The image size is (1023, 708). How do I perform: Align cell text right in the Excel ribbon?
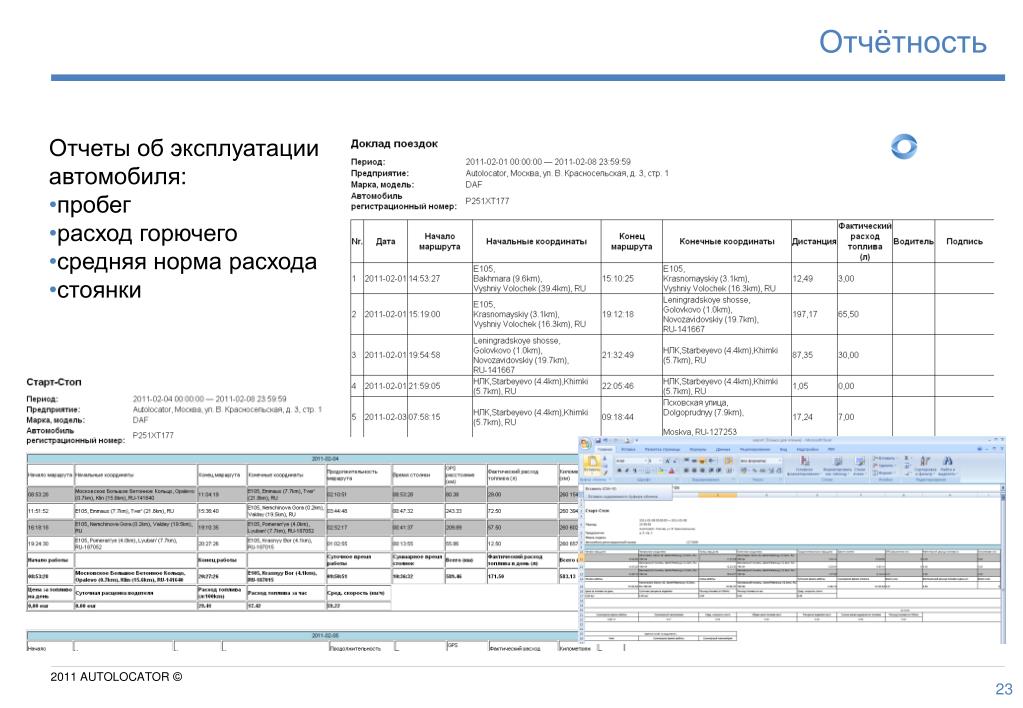pyautogui.click(x=702, y=470)
